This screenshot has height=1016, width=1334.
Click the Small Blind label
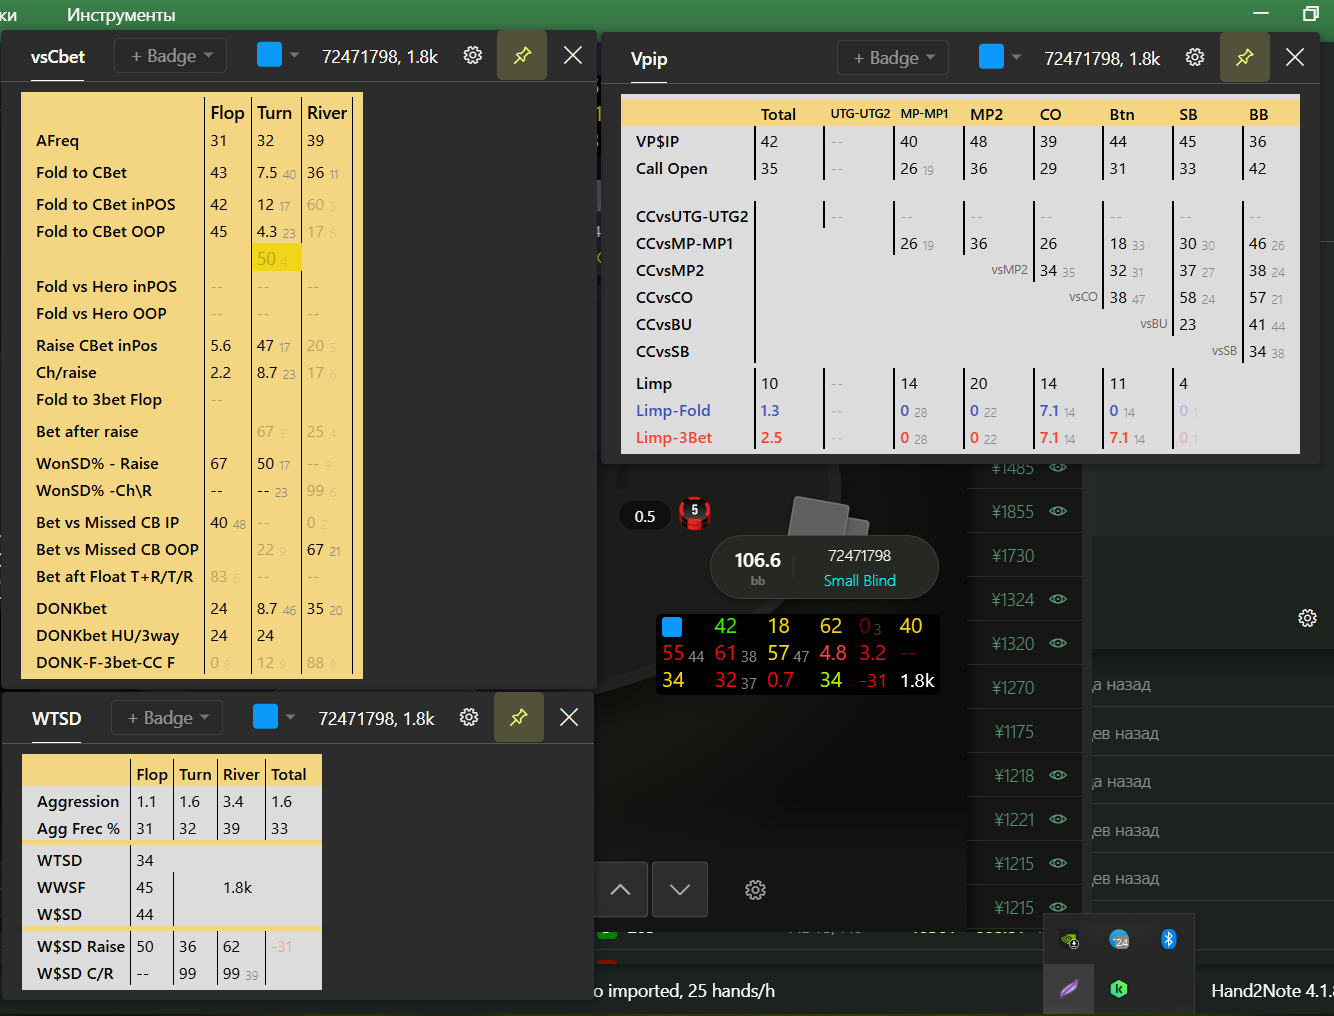(860, 580)
